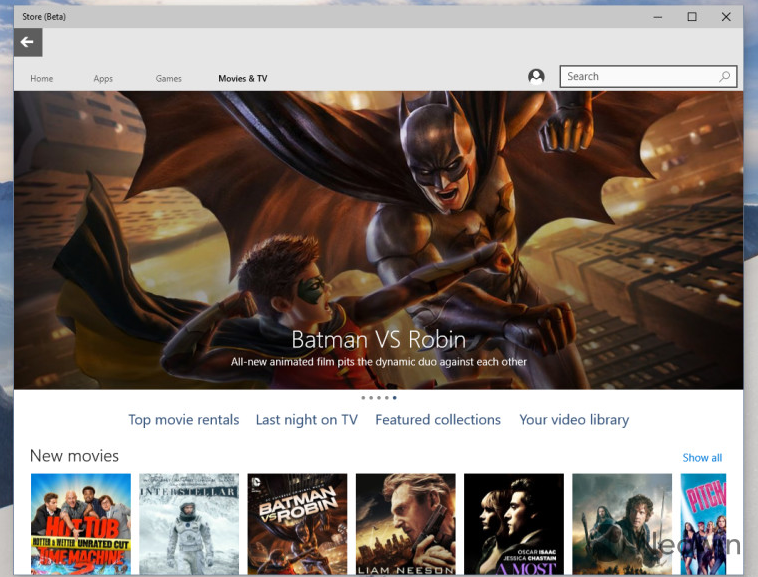Open the Oscar Isaac Jessica Chastain poster
Image resolution: width=758 pixels, height=577 pixels.
(514, 524)
